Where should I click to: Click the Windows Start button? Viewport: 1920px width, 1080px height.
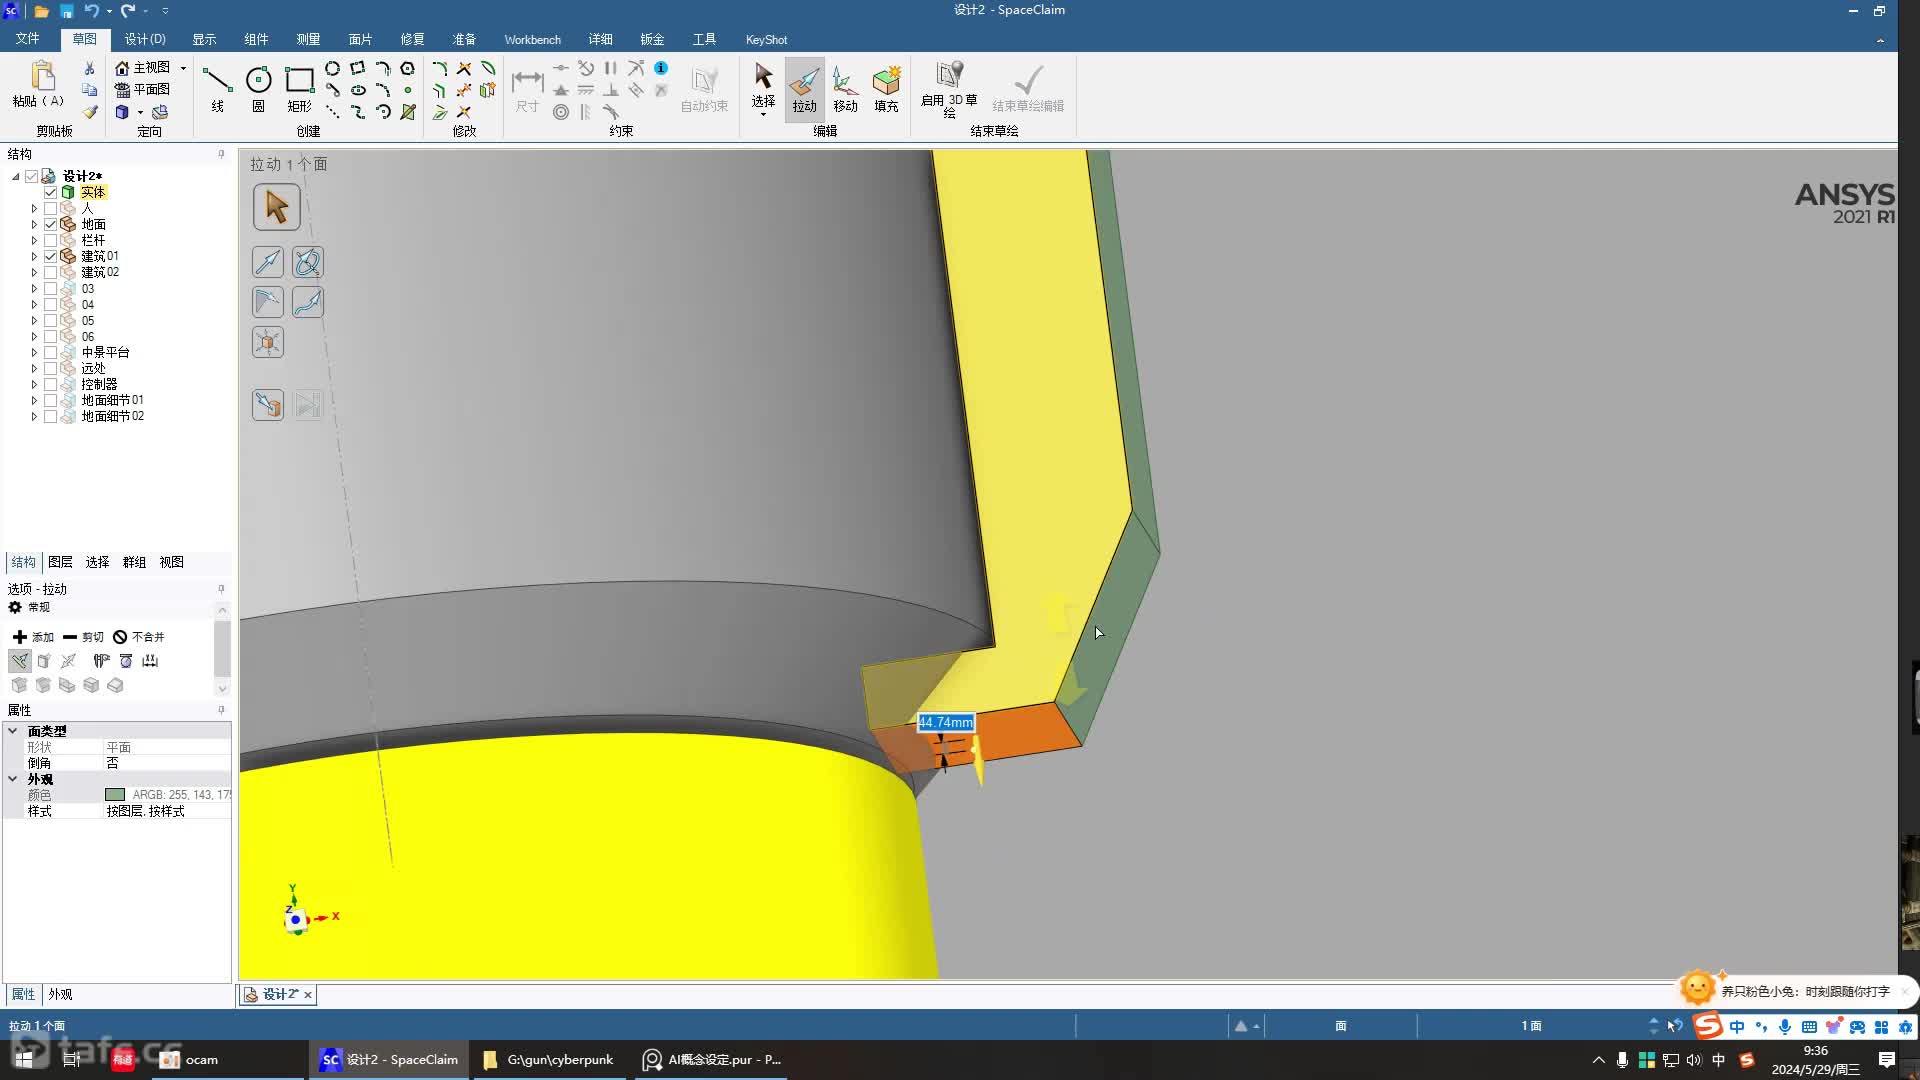coord(24,1059)
